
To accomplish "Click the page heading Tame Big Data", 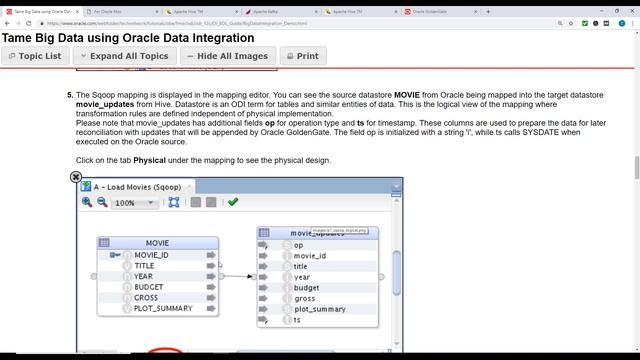I will pyautogui.click(x=128, y=38).
